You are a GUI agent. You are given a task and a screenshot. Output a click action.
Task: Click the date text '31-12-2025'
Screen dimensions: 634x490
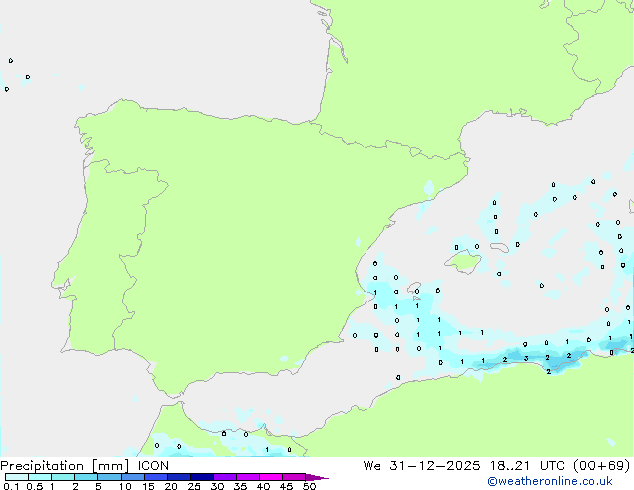point(435,466)
